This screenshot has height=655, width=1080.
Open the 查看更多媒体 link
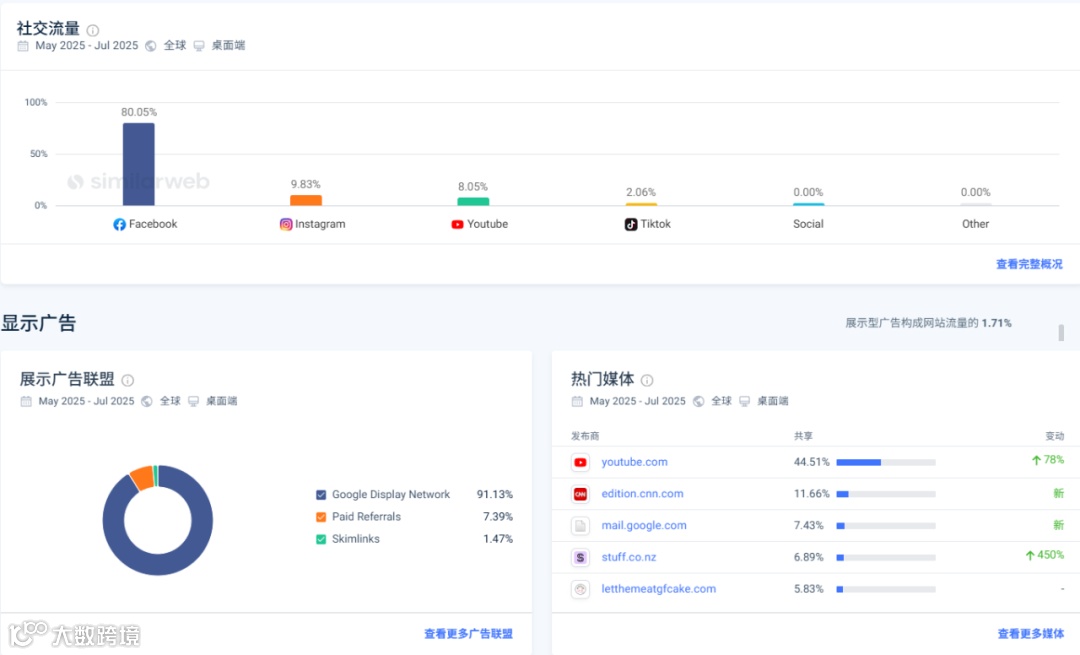click(1030, 634)
